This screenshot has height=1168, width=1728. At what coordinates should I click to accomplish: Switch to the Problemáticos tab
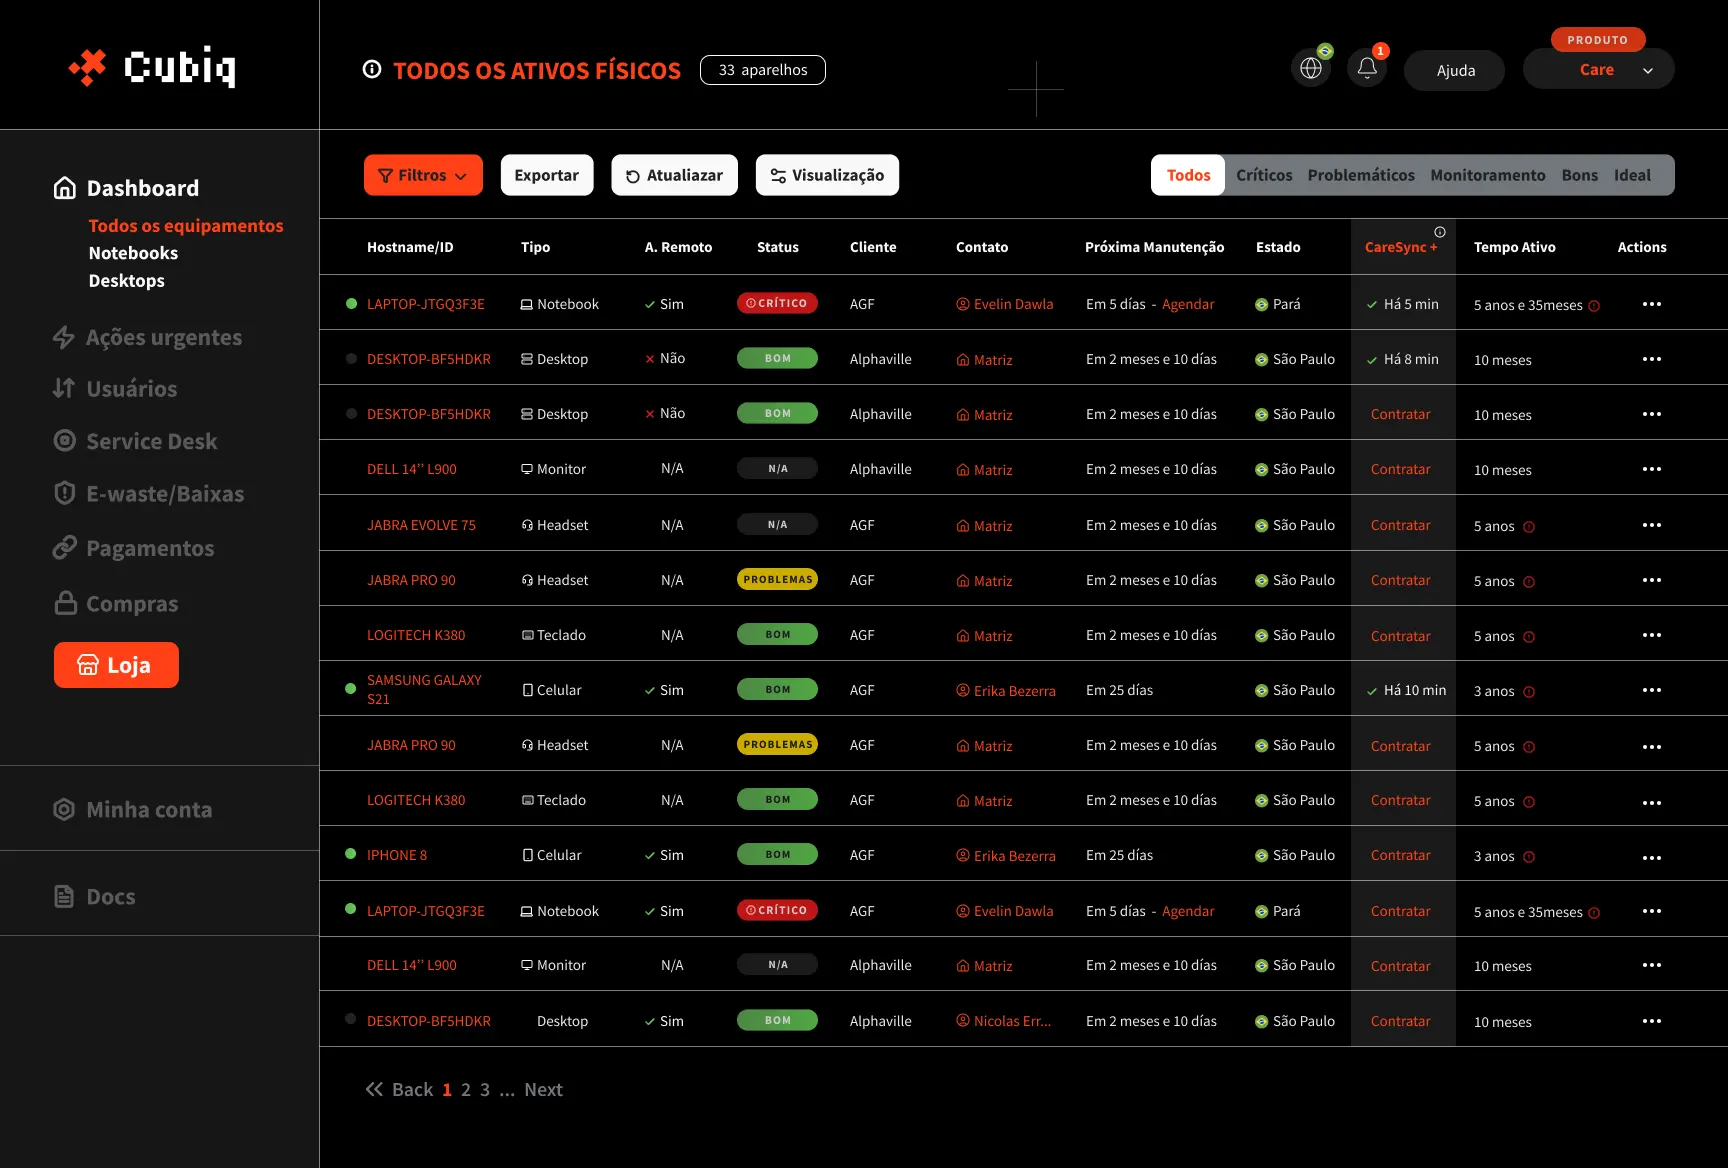coord(1361,174)
